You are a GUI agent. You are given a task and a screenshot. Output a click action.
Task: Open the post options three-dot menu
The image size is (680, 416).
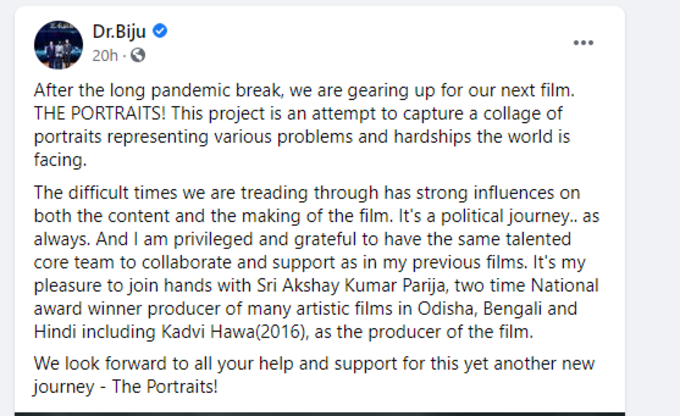[583, 43]
